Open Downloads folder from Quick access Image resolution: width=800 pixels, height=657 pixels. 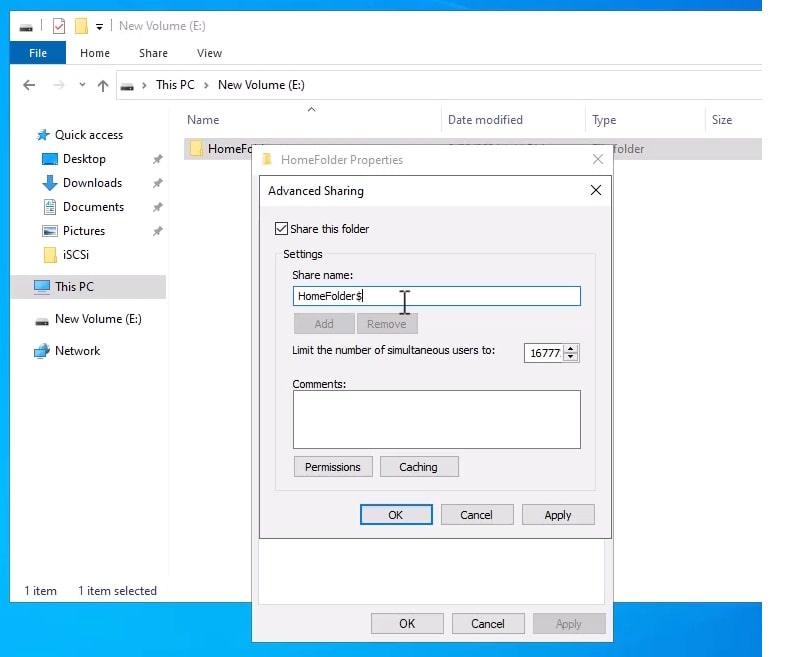(50, 183)
